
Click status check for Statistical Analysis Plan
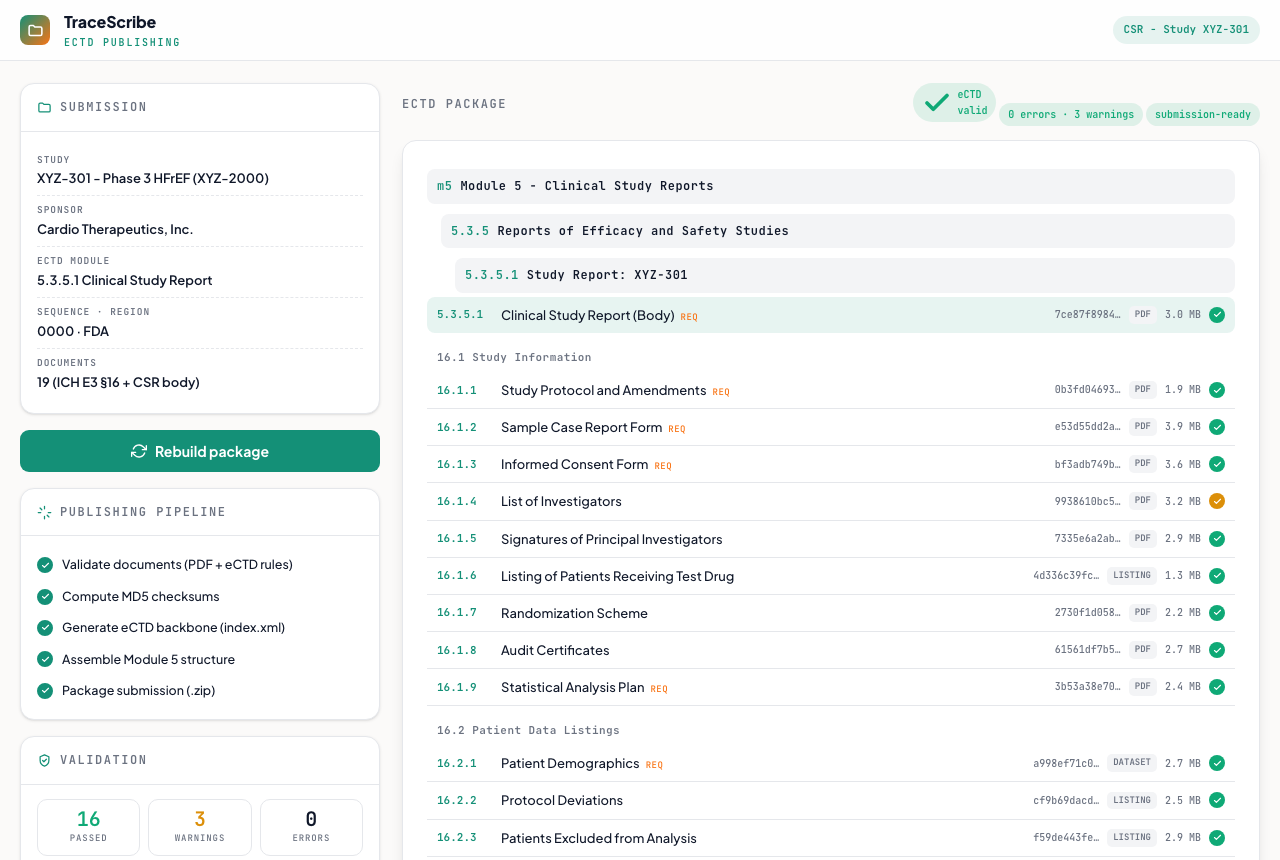coord(1217,687)
